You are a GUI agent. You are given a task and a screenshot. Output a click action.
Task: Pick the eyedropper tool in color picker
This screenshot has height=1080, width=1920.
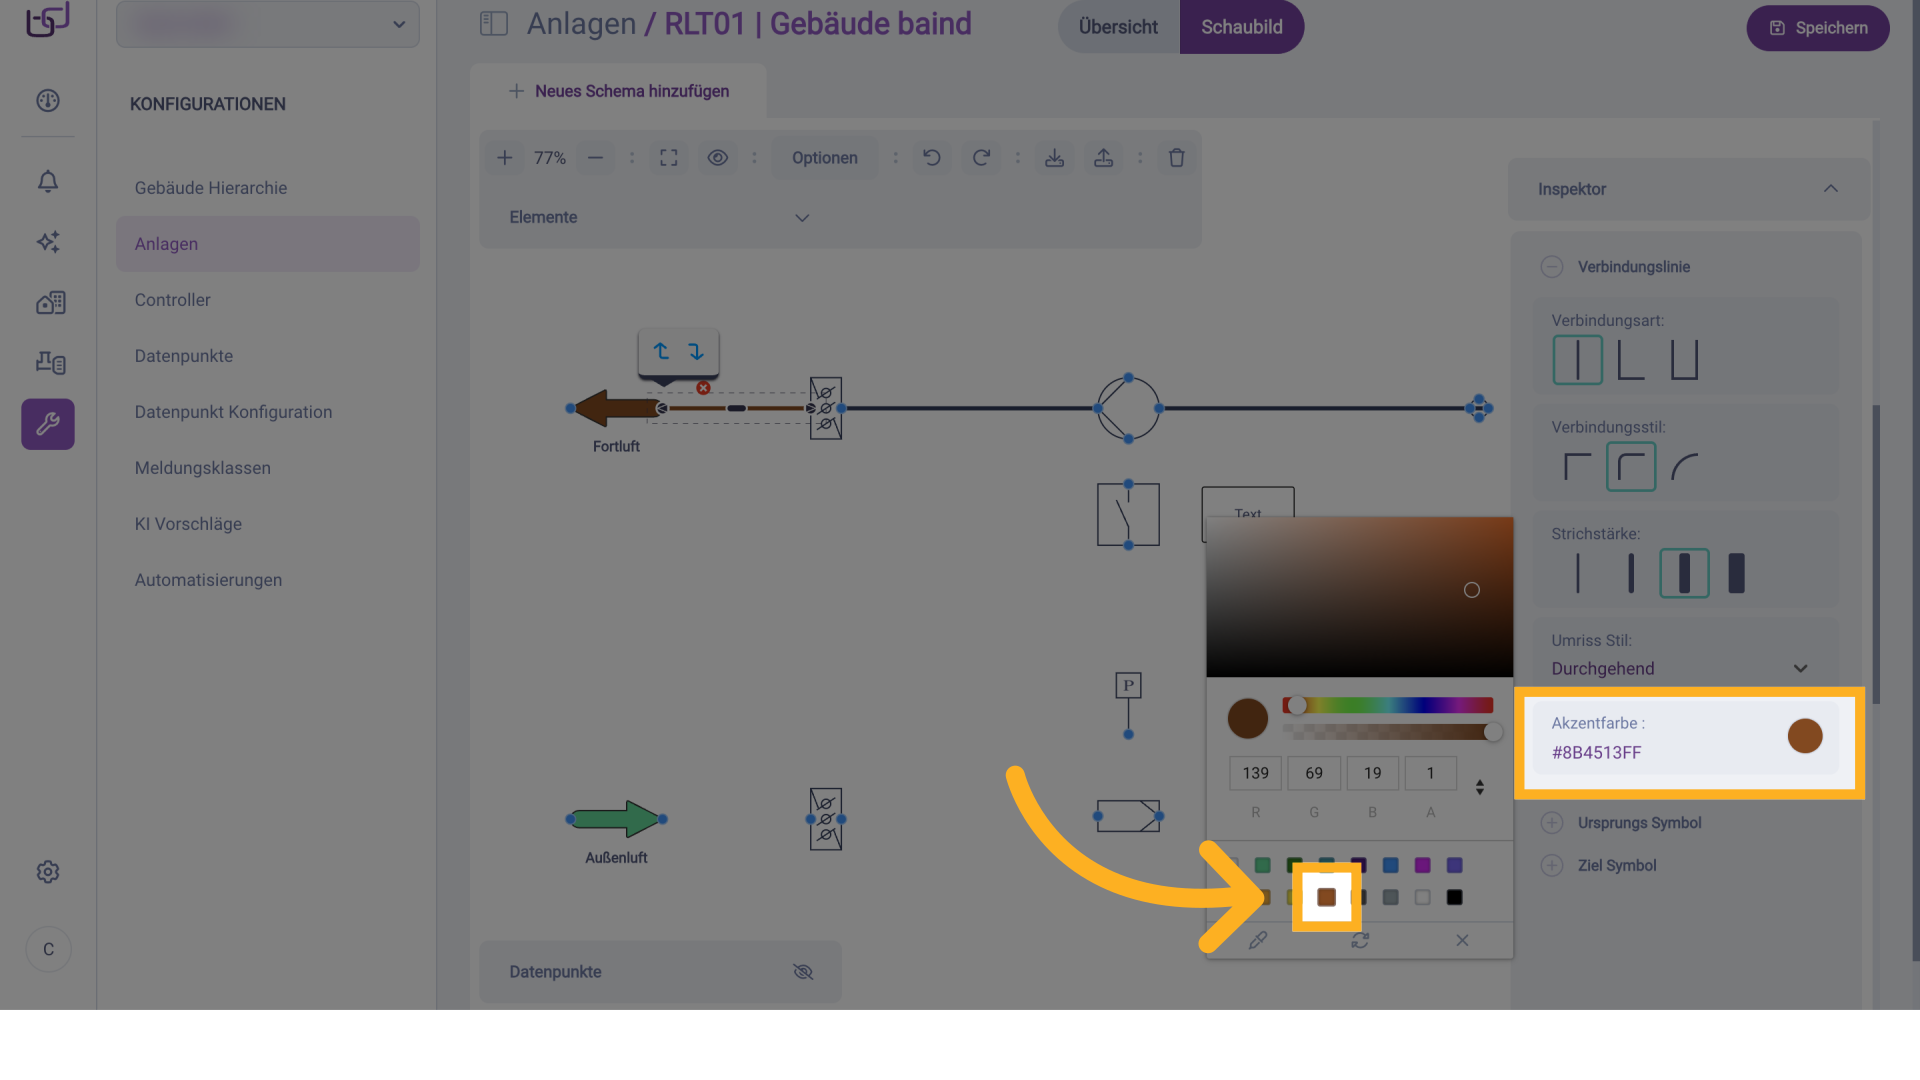(x=1258, y=940)
